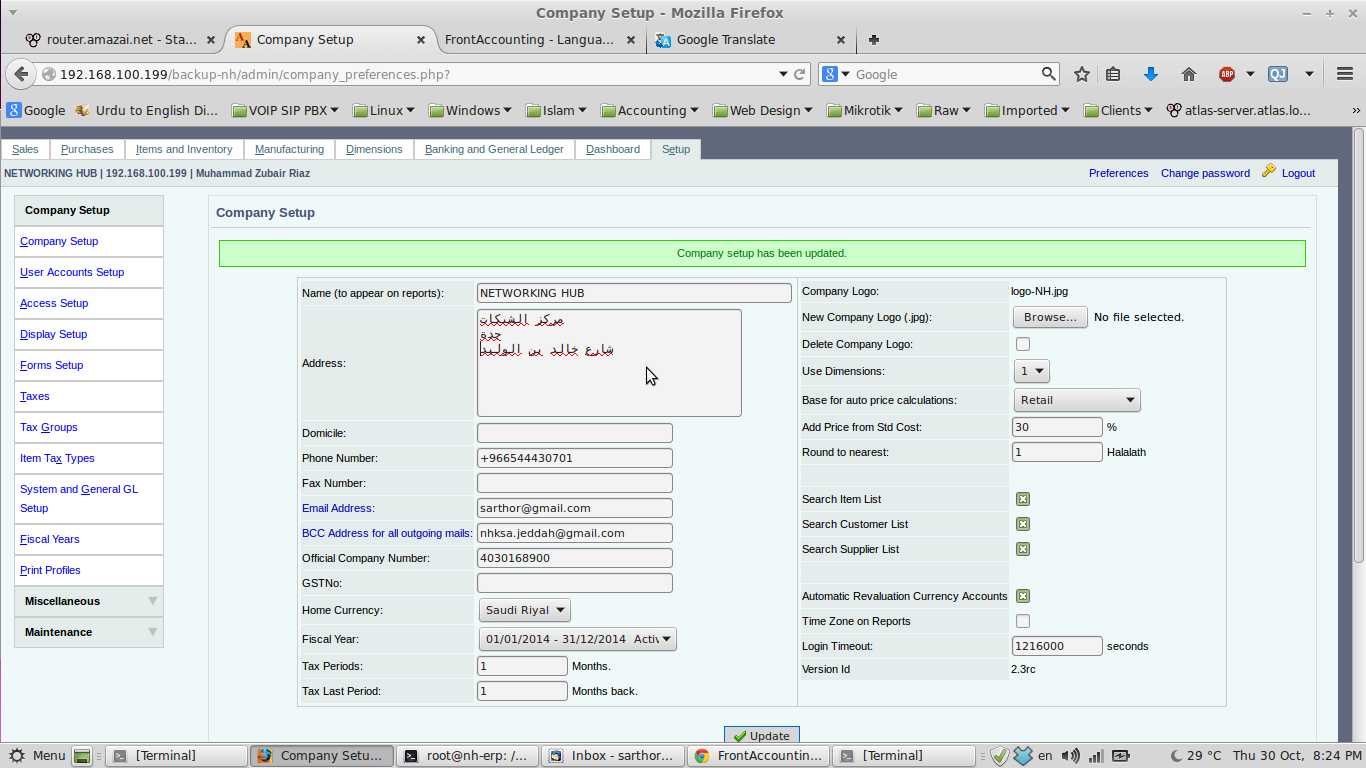Click the Phone Number input field
The width and height of the screenshot is (1366, 768).
click(x=575, y=458)
